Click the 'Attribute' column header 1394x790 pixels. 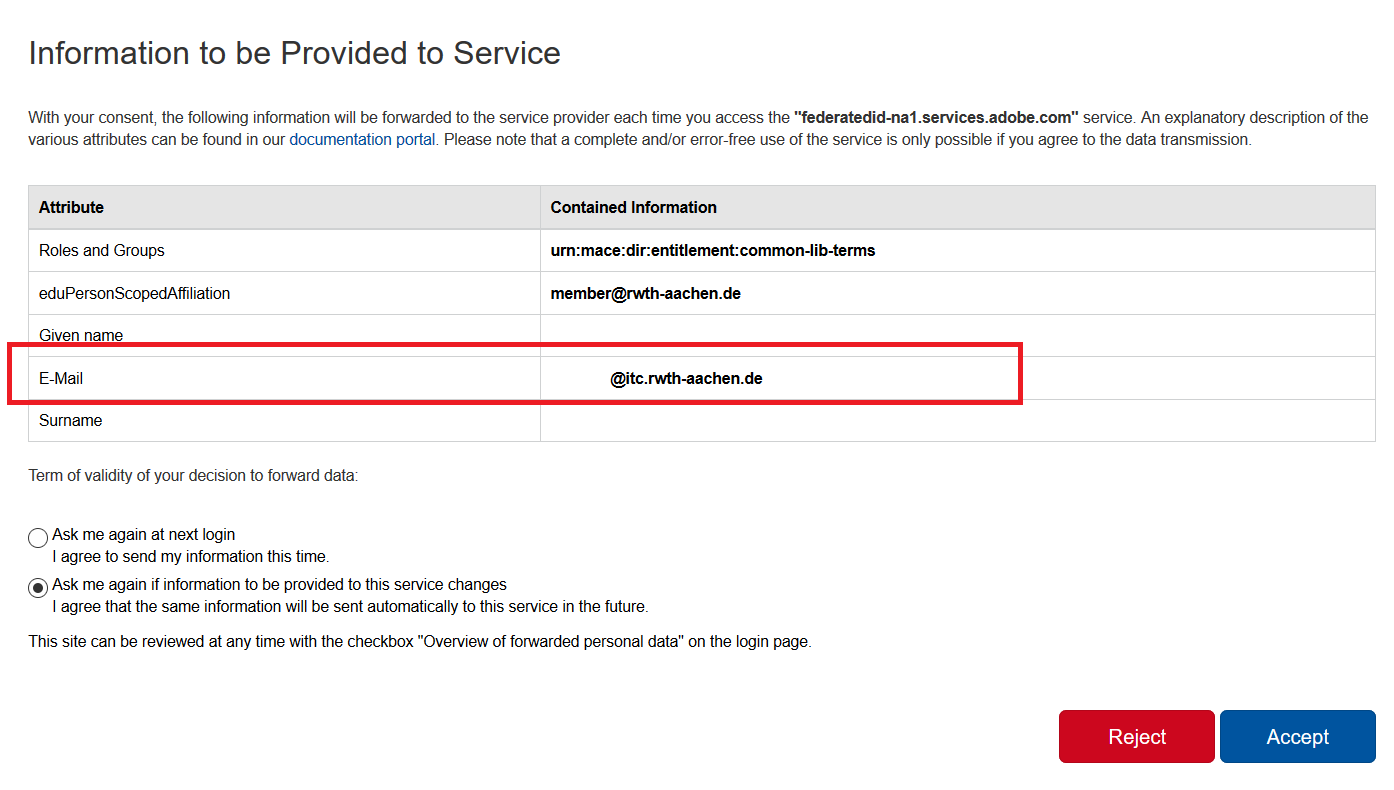[71, 207]
